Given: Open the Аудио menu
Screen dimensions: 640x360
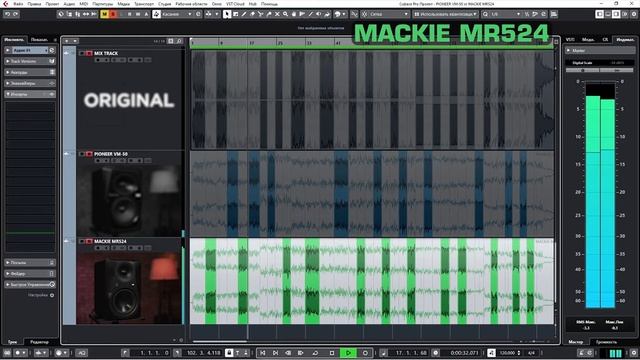Looking at the screenshot, I should pos(69,4).
